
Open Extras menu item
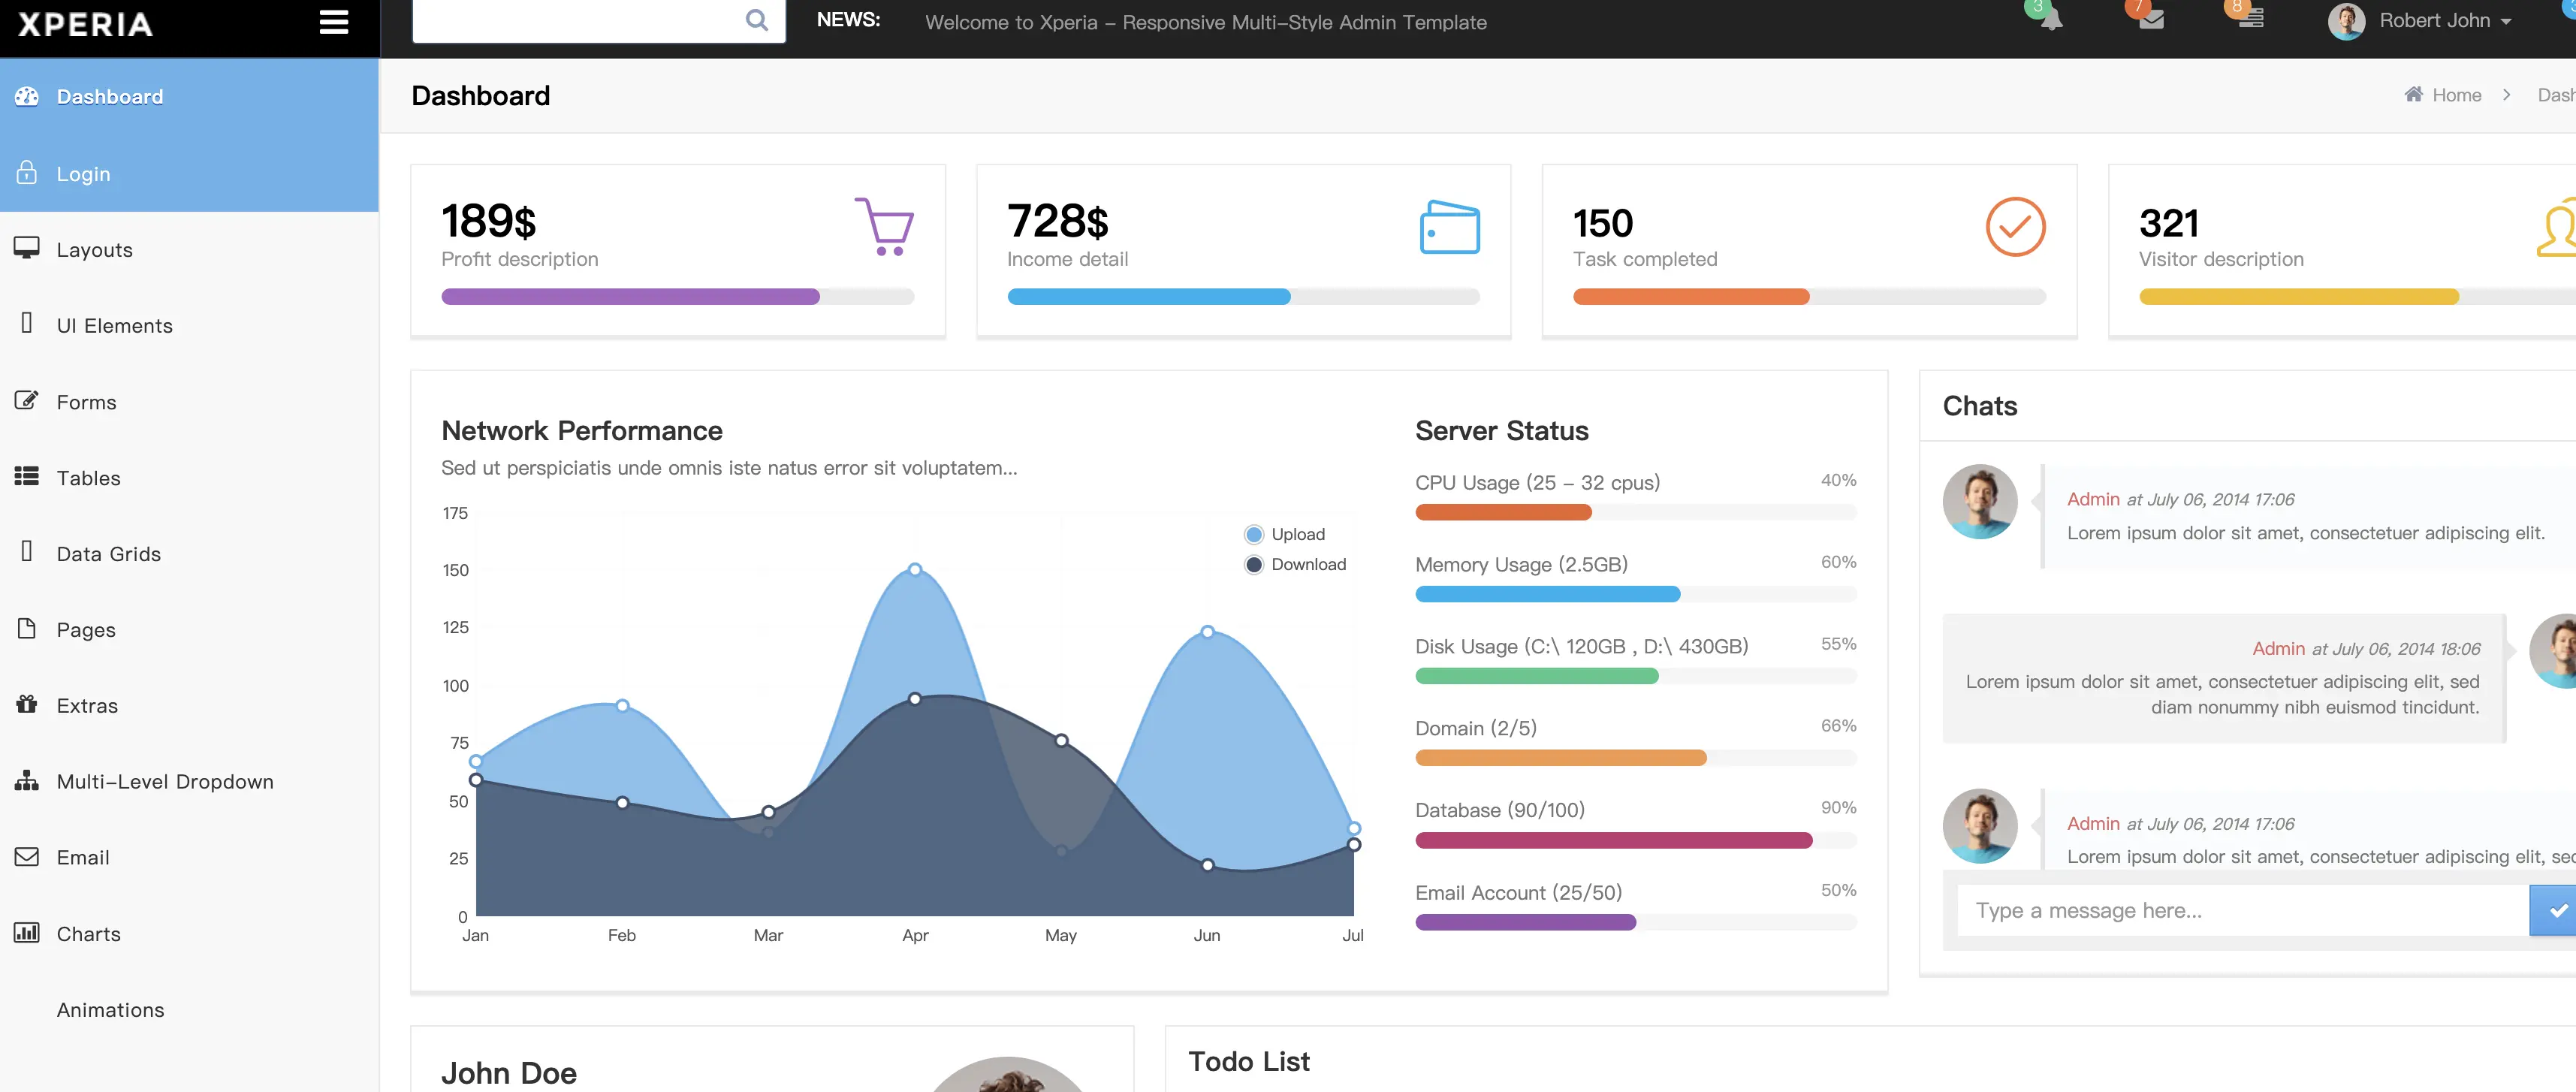click(189, 705)
